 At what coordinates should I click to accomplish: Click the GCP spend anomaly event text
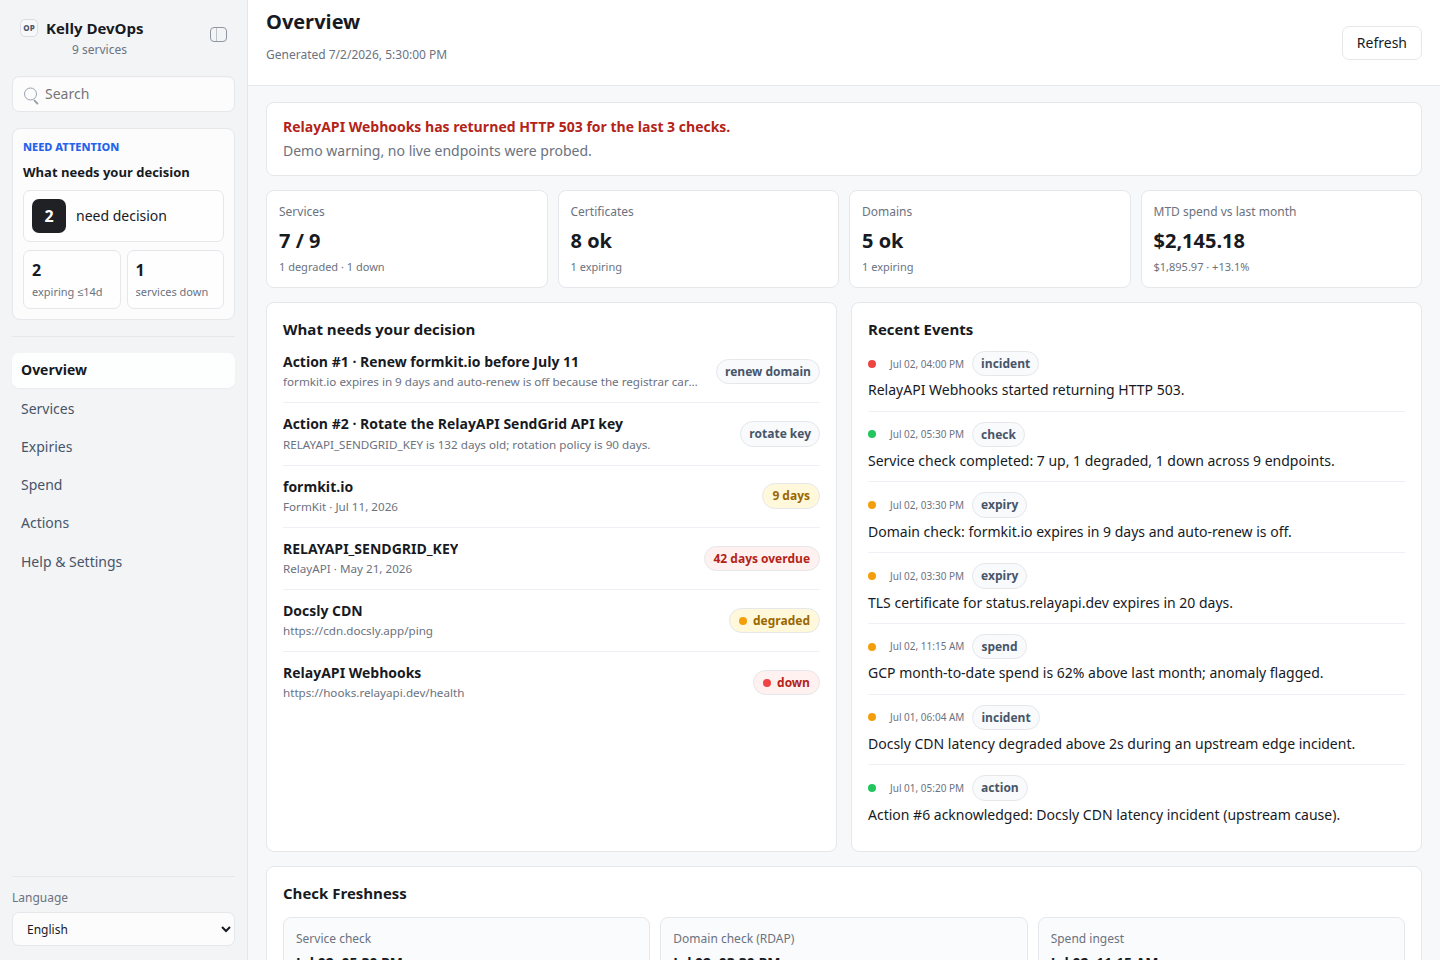[x=1095, y=673]
